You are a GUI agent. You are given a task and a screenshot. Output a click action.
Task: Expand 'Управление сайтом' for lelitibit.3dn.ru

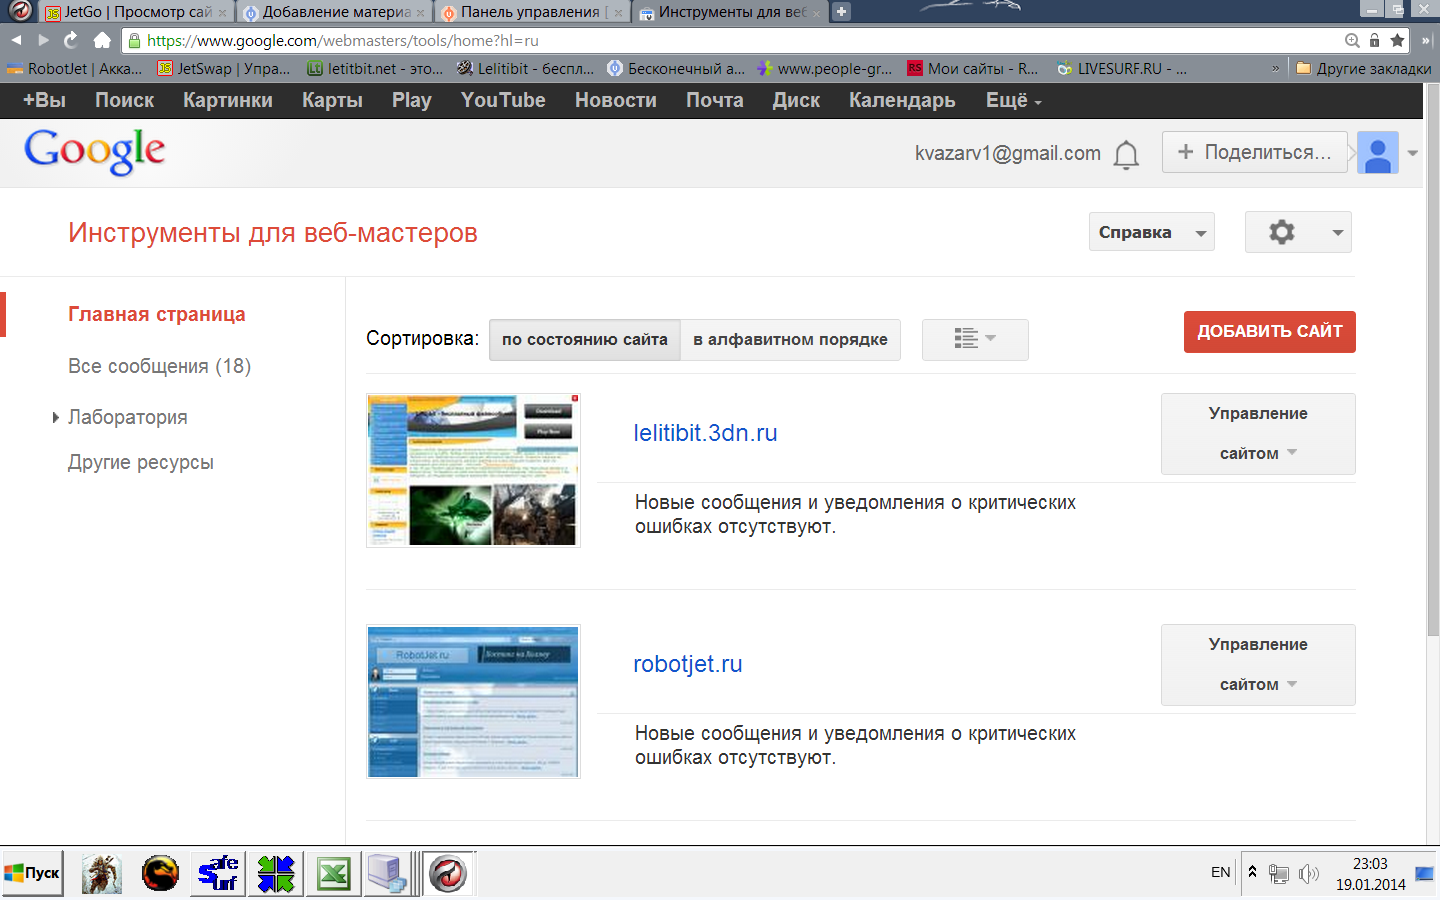[x=1258, y=434]
